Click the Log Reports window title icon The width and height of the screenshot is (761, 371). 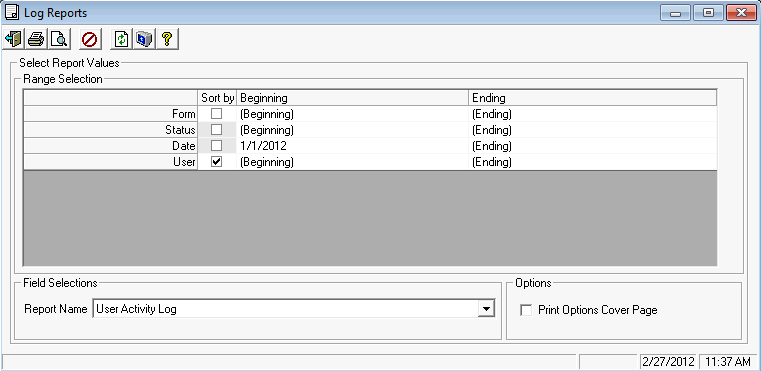click(12, 13)
